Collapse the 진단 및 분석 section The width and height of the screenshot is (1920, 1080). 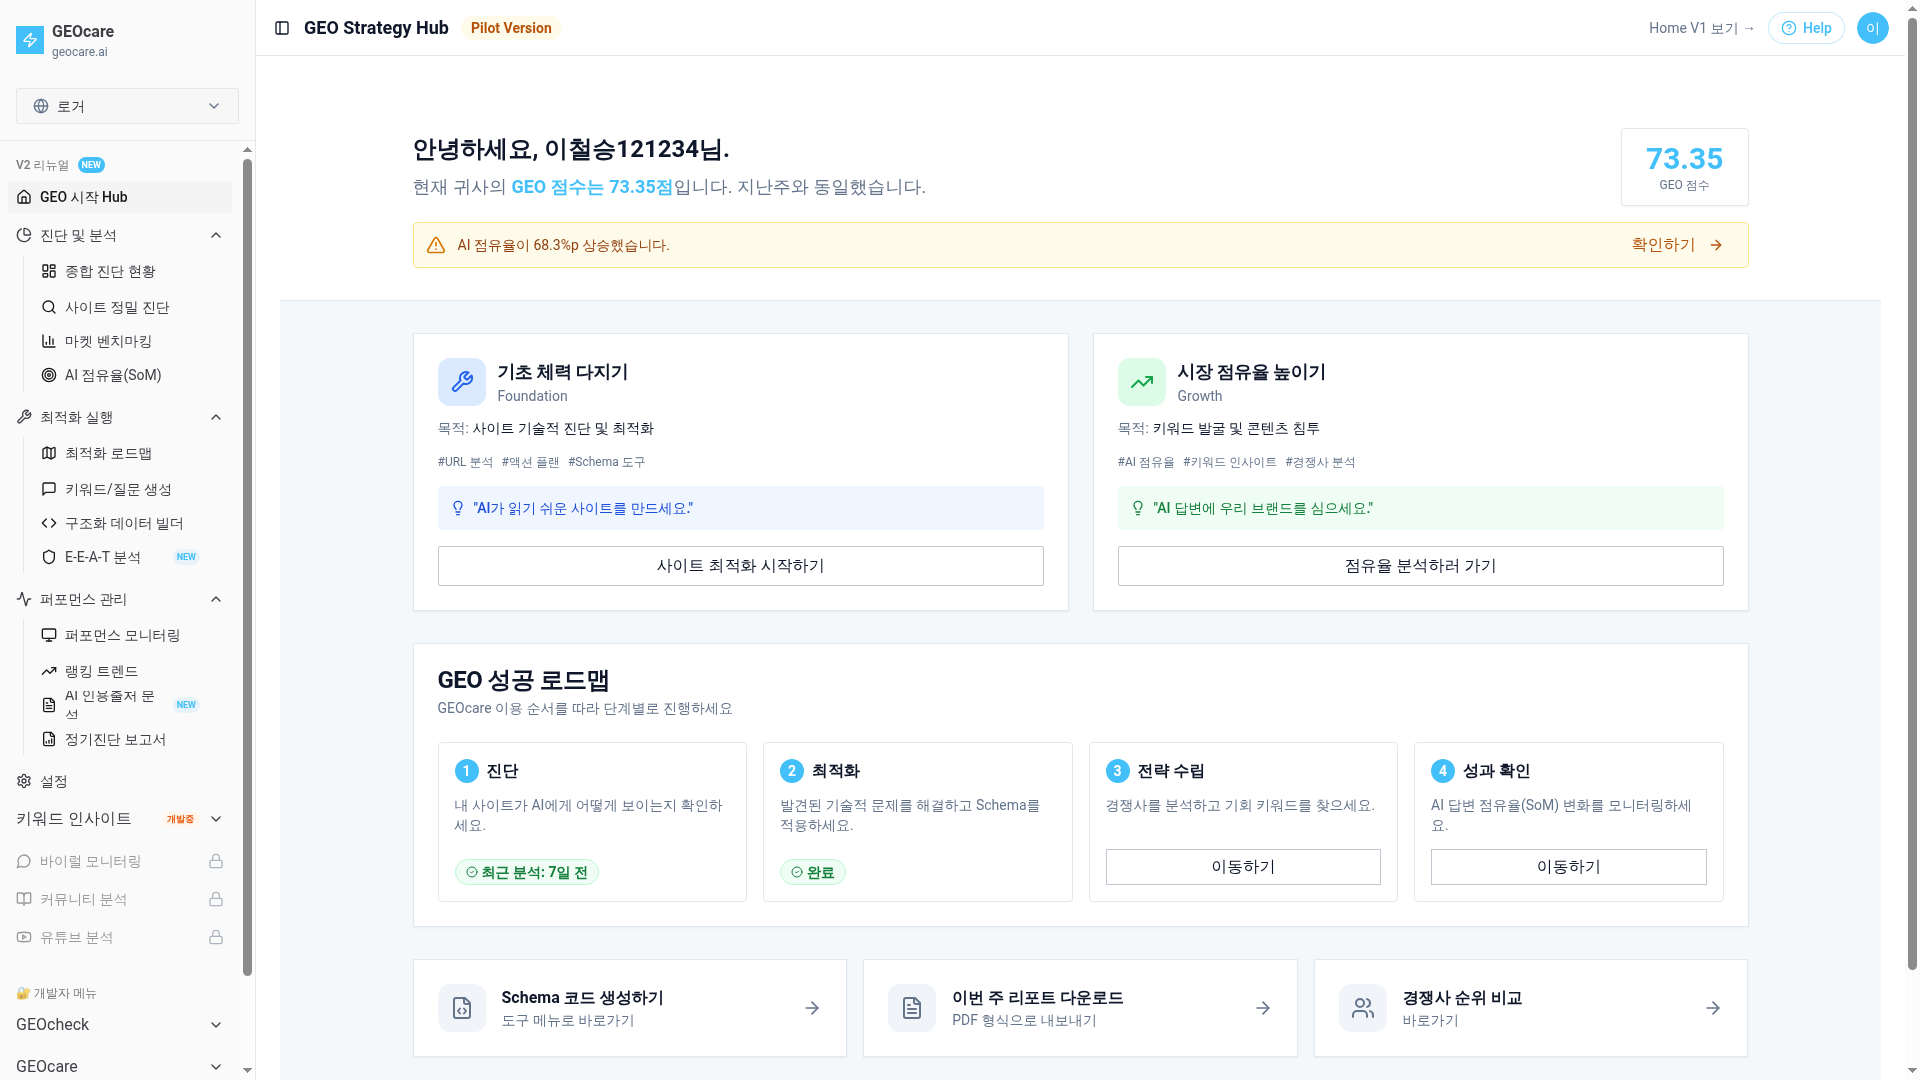[x=215, y=235]
